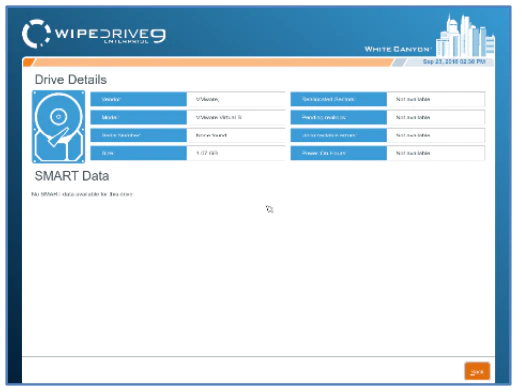Screen dimensions: 522x392
Task: Click the orange progress bar strip
Action: pos(213,62)
